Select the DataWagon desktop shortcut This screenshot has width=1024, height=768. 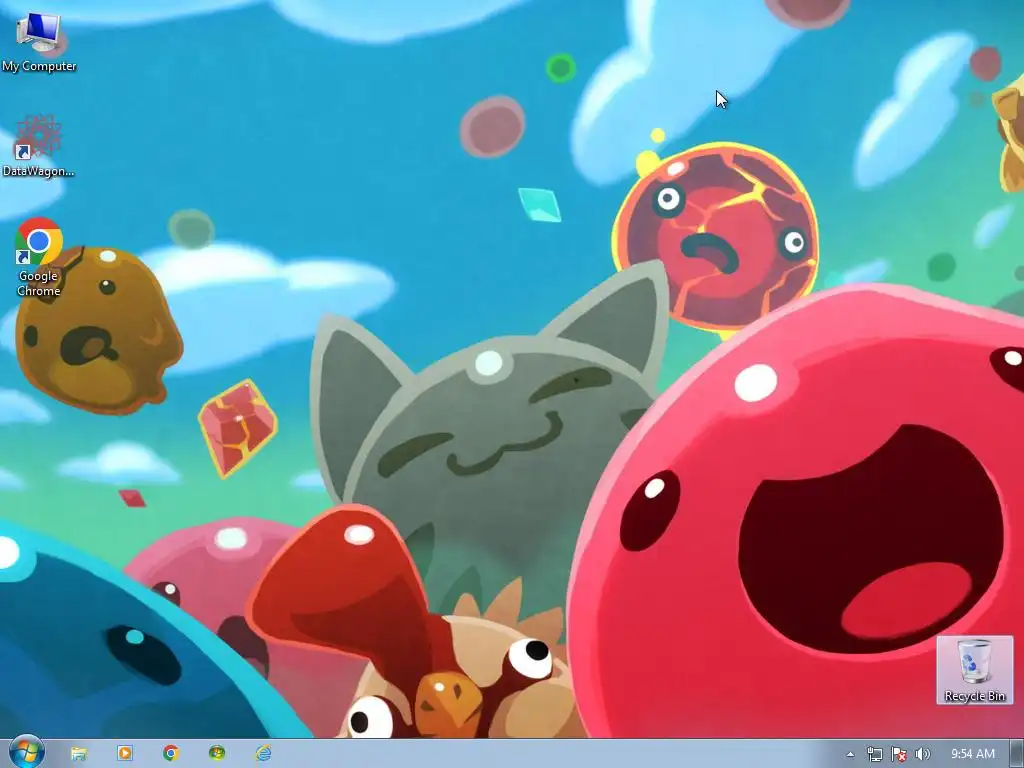[39, 146]
